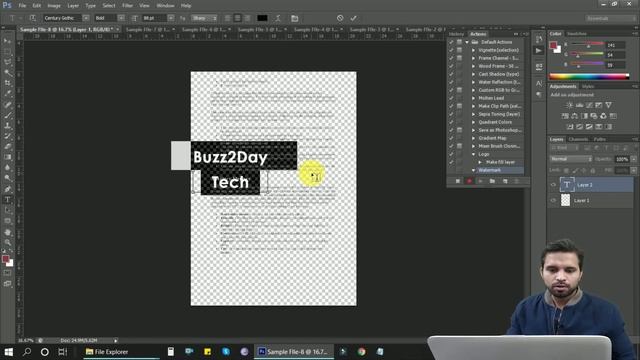Cancel the current text edits
Image resolution: width=640 pixels, height=360 pixels.
(340, 18)
